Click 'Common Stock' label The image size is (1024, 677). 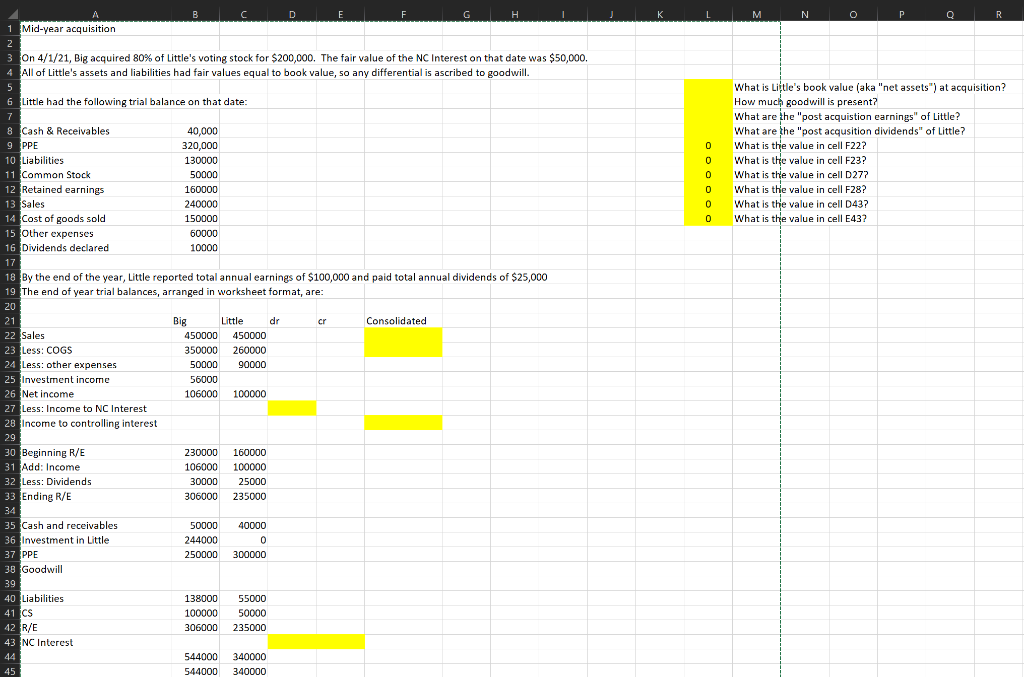click(x=56, y=175)
